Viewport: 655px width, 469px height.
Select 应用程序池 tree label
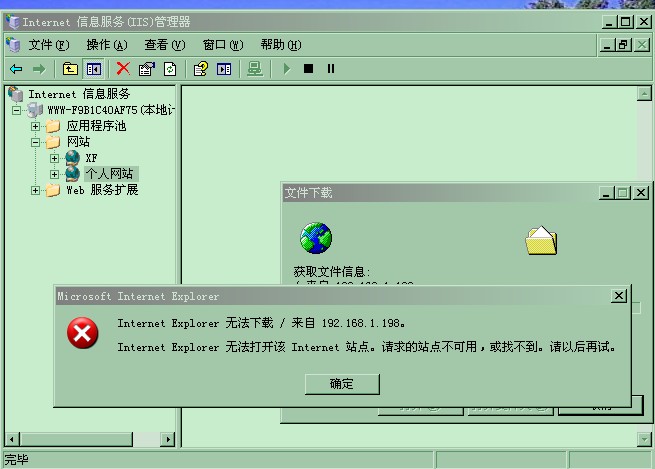click(96, 126)
